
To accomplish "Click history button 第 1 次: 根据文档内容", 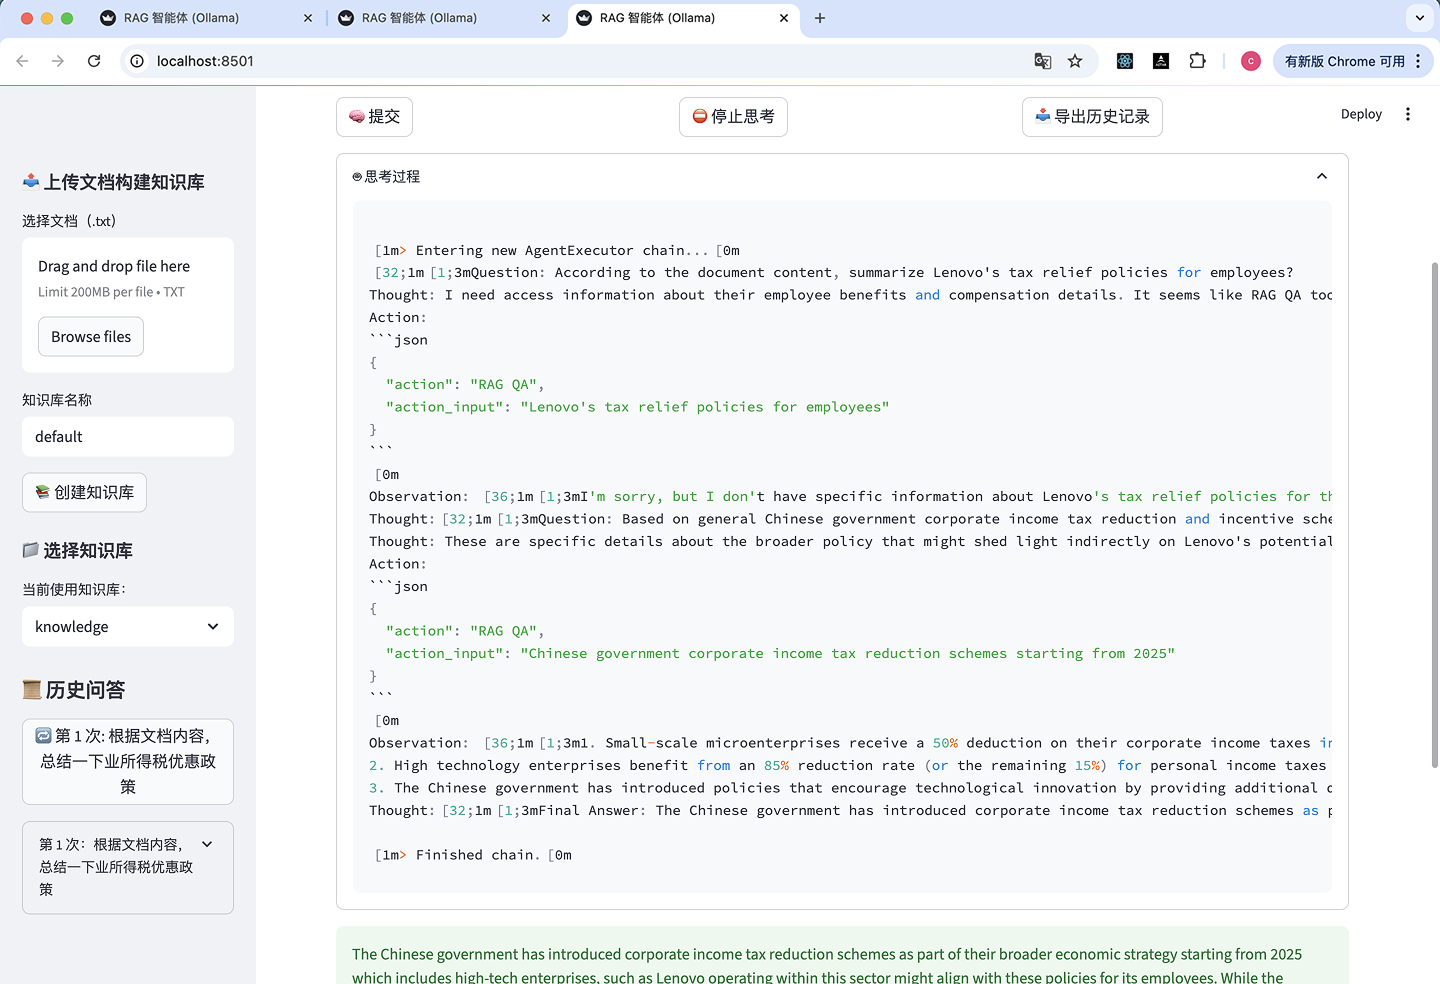I will pos(128,761).
